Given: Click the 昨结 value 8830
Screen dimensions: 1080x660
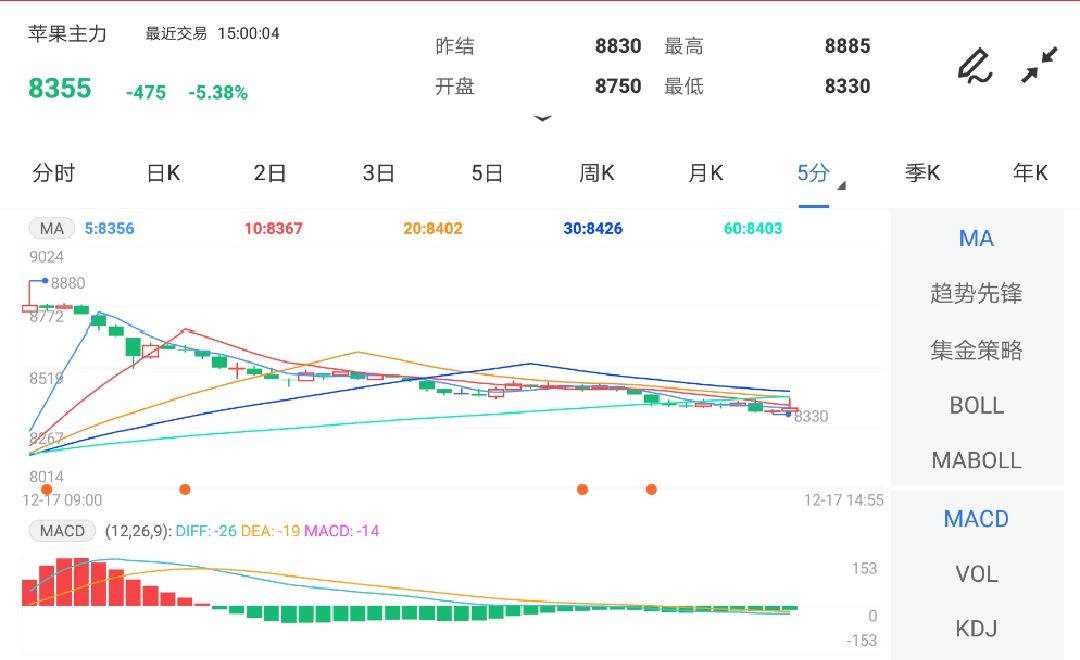Looking at the screenshot, I should [x=618, y=46].
